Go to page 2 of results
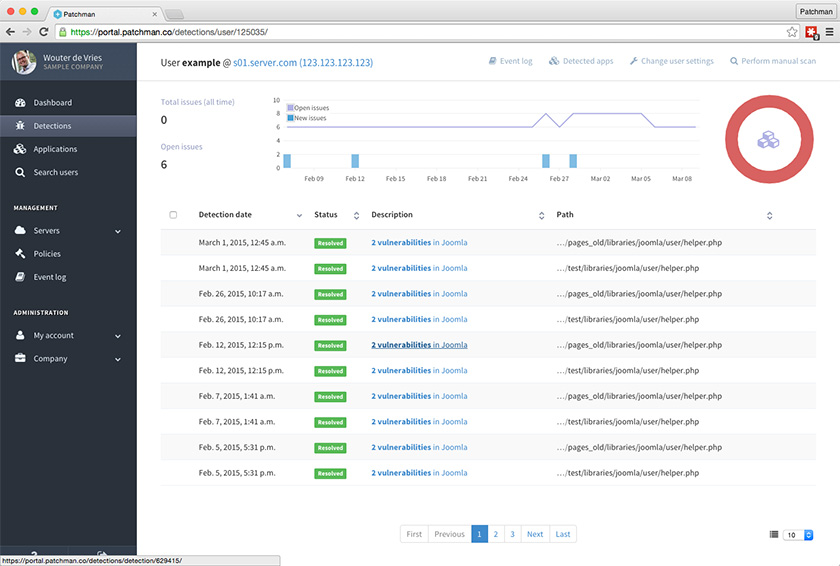The image size is (840, 566). (x=495, y=534)
